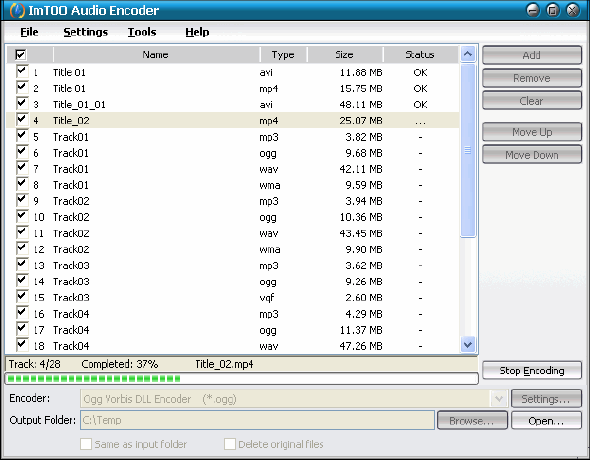Click the OK status of row 1
The image size is (590, 460).
pos(420,73)
